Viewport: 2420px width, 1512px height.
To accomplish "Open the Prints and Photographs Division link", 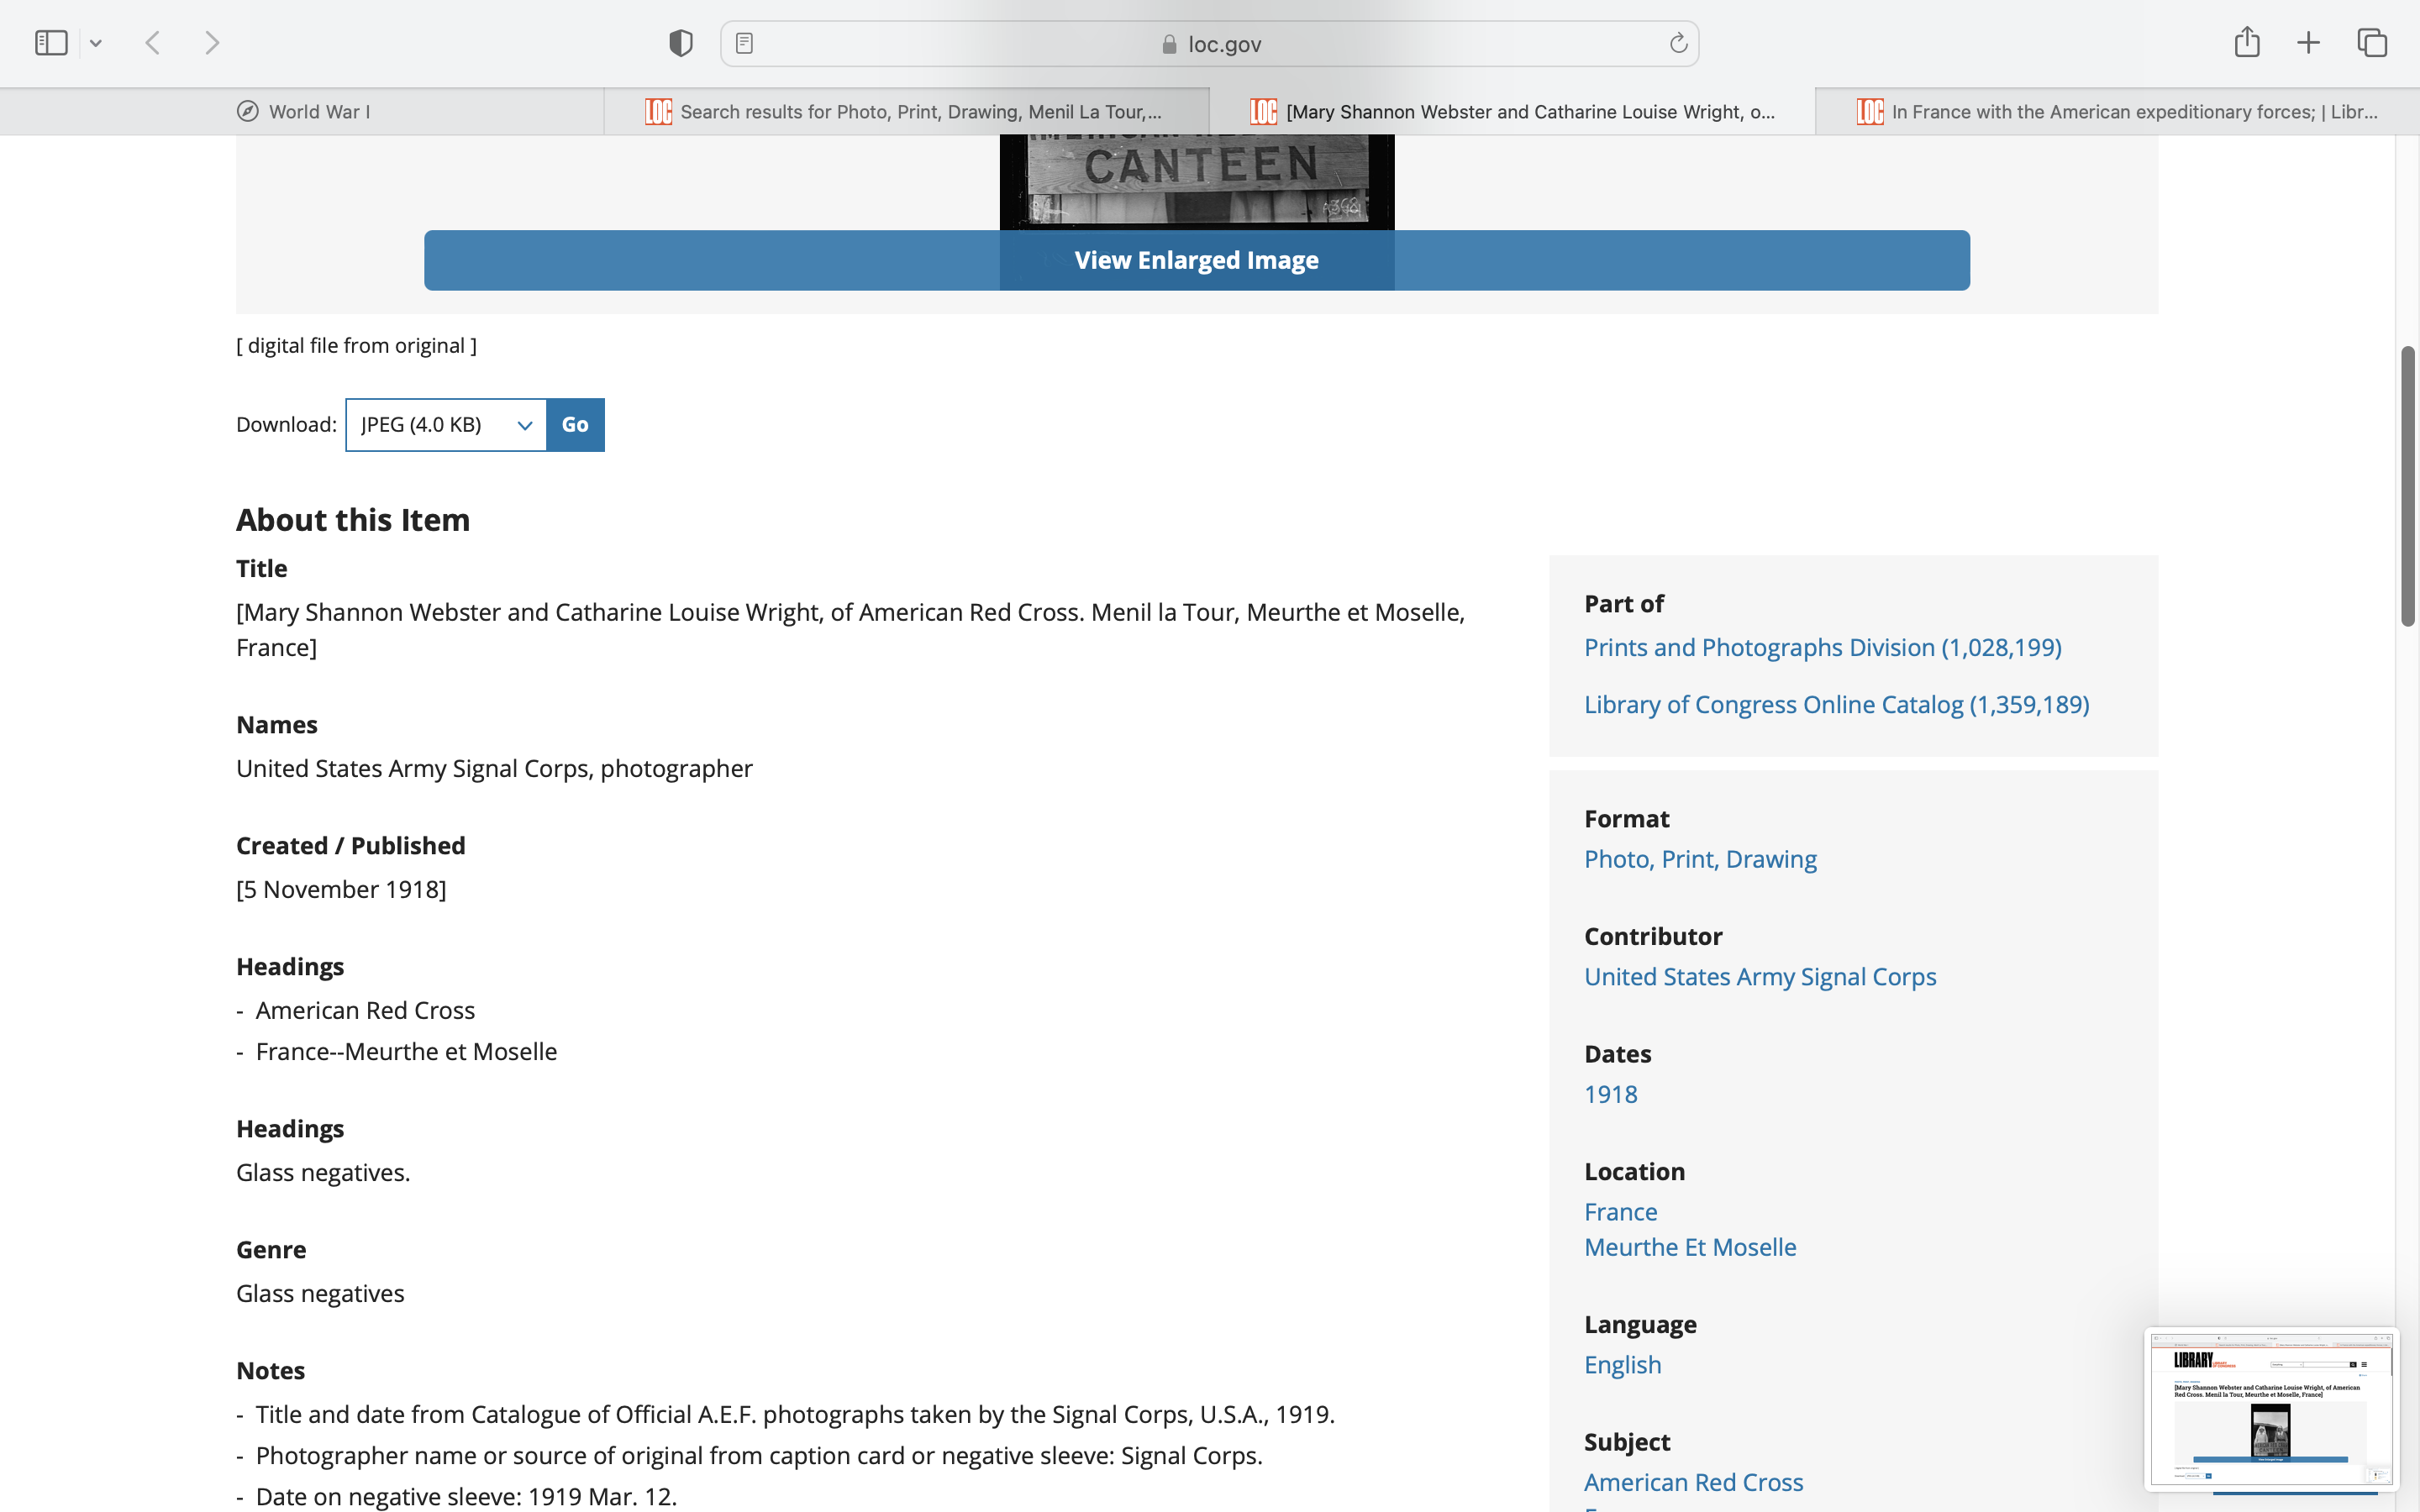I will (x=1822, y=647).
